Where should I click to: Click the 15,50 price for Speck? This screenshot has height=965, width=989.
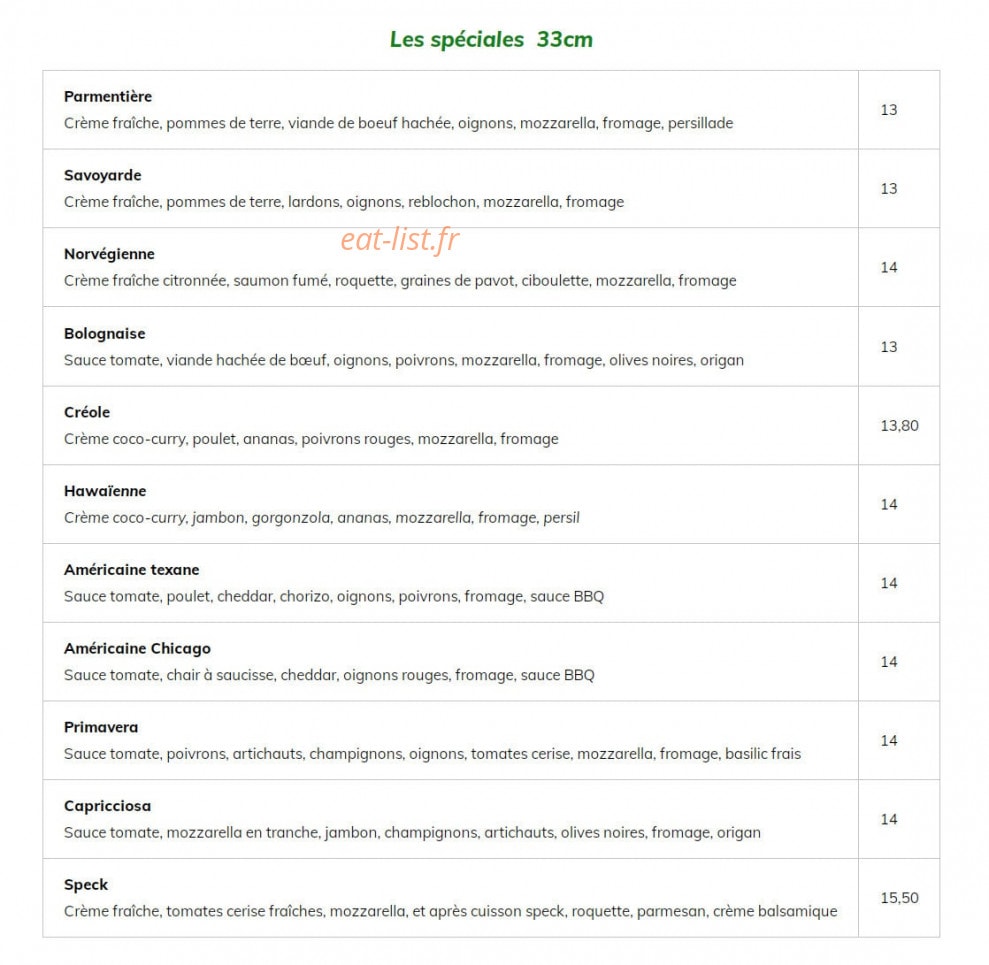coord(899,898)
